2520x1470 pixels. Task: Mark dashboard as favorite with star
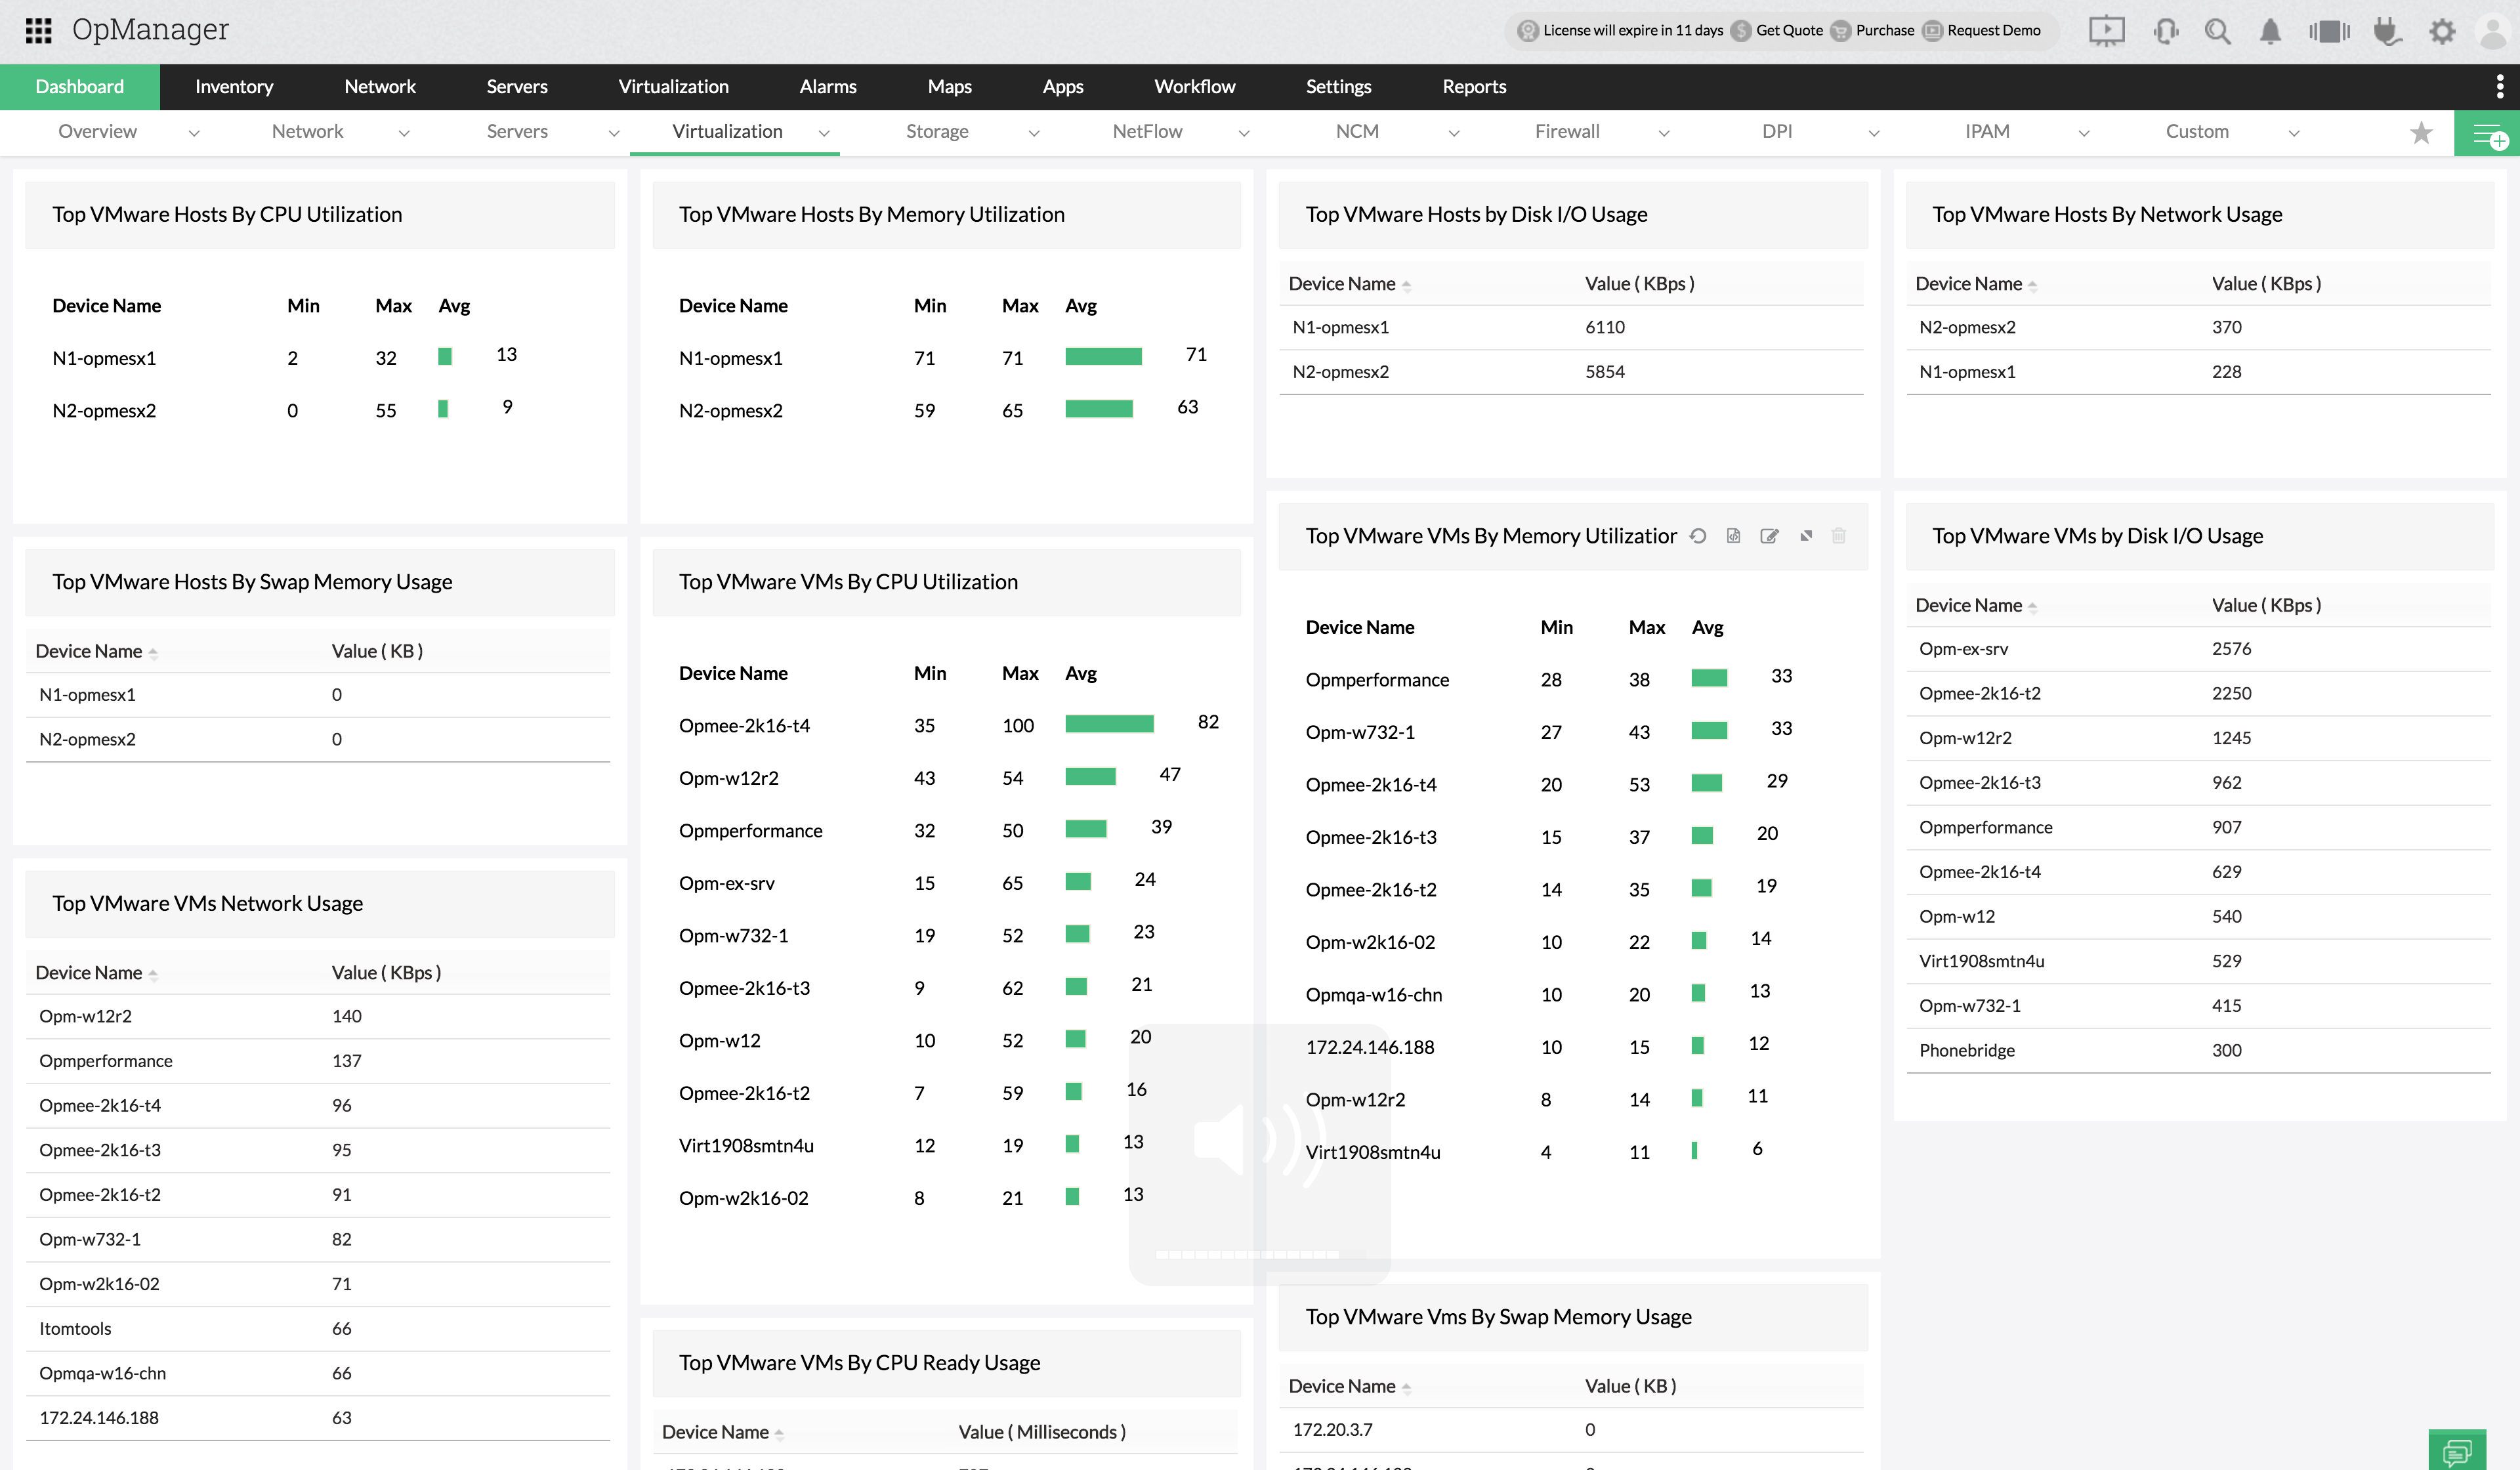[x=2421, y=132]
